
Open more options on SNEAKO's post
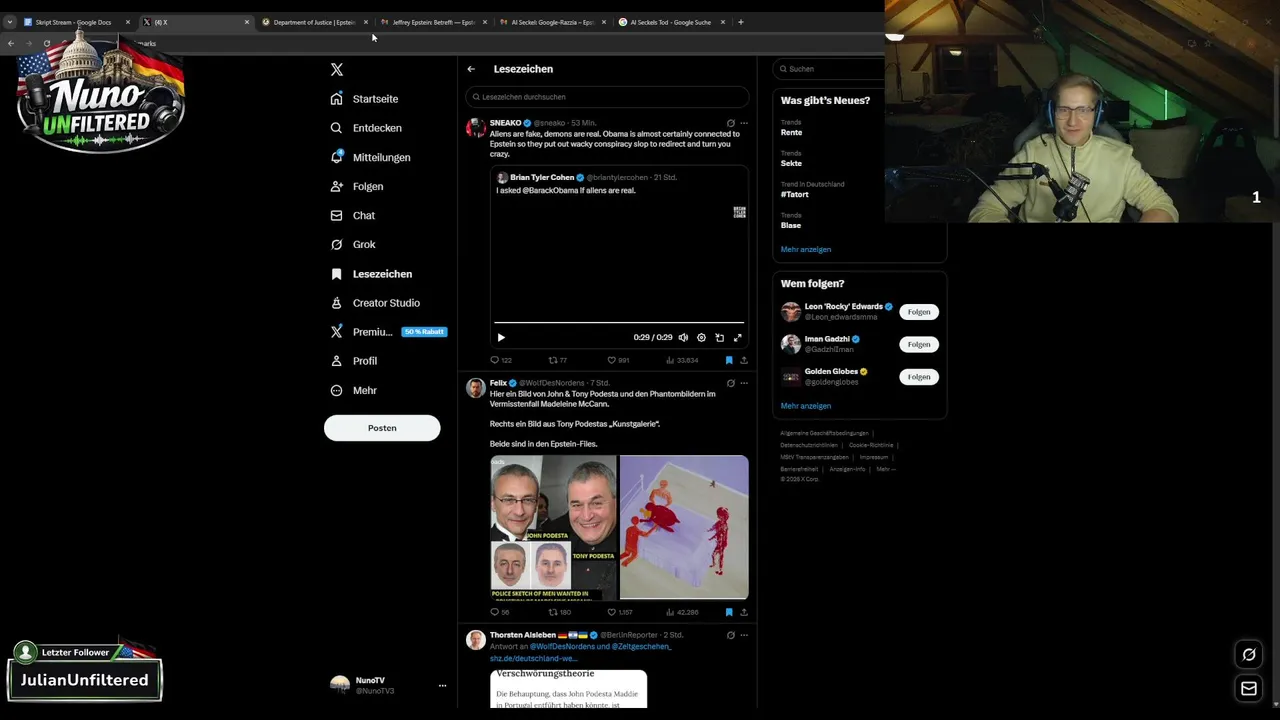[743, 123]
